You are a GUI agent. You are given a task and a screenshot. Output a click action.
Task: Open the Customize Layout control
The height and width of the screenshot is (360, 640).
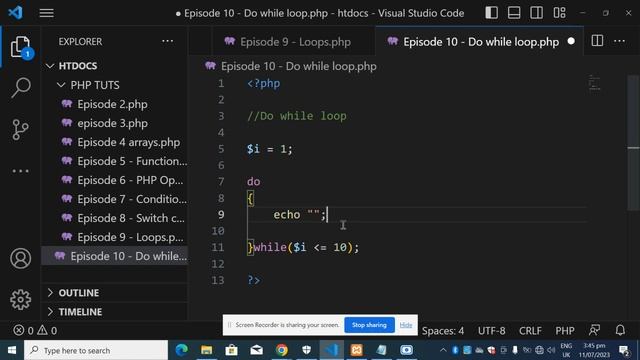pos(560,13)
